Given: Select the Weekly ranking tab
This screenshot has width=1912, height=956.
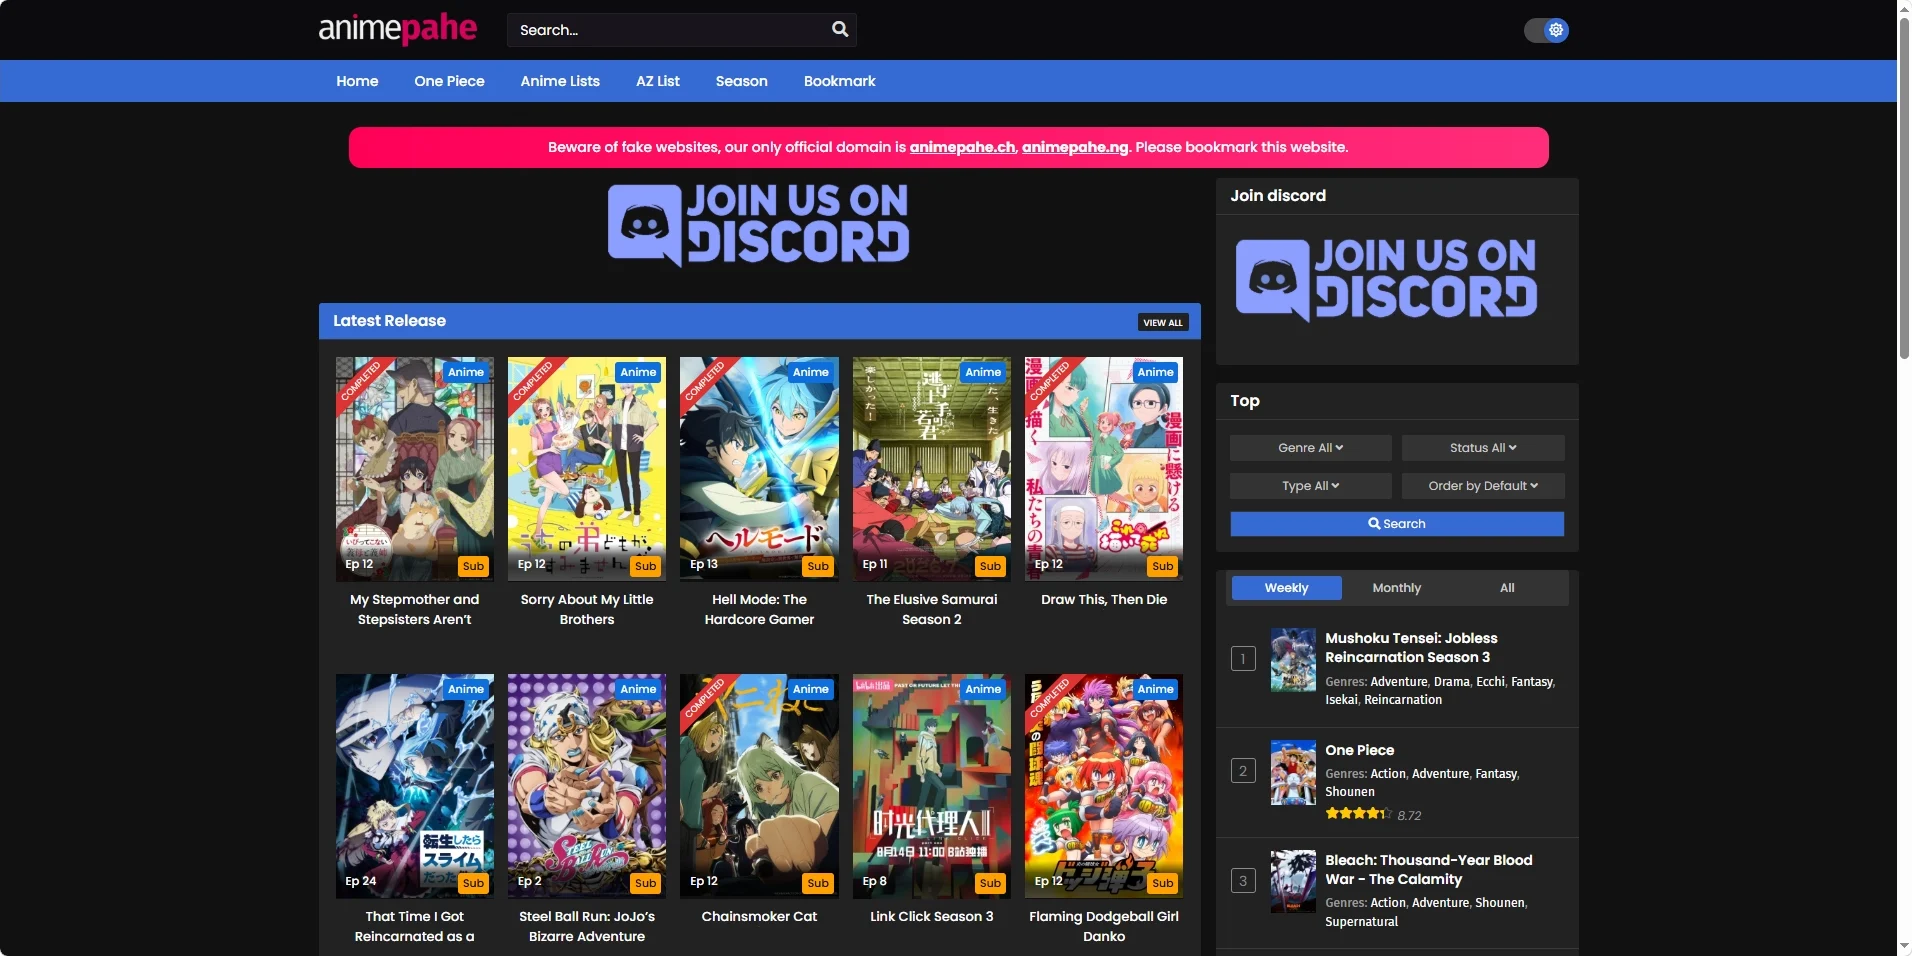Looking at the screenshot, I should pyautogui.click(x=1286, y=588).
